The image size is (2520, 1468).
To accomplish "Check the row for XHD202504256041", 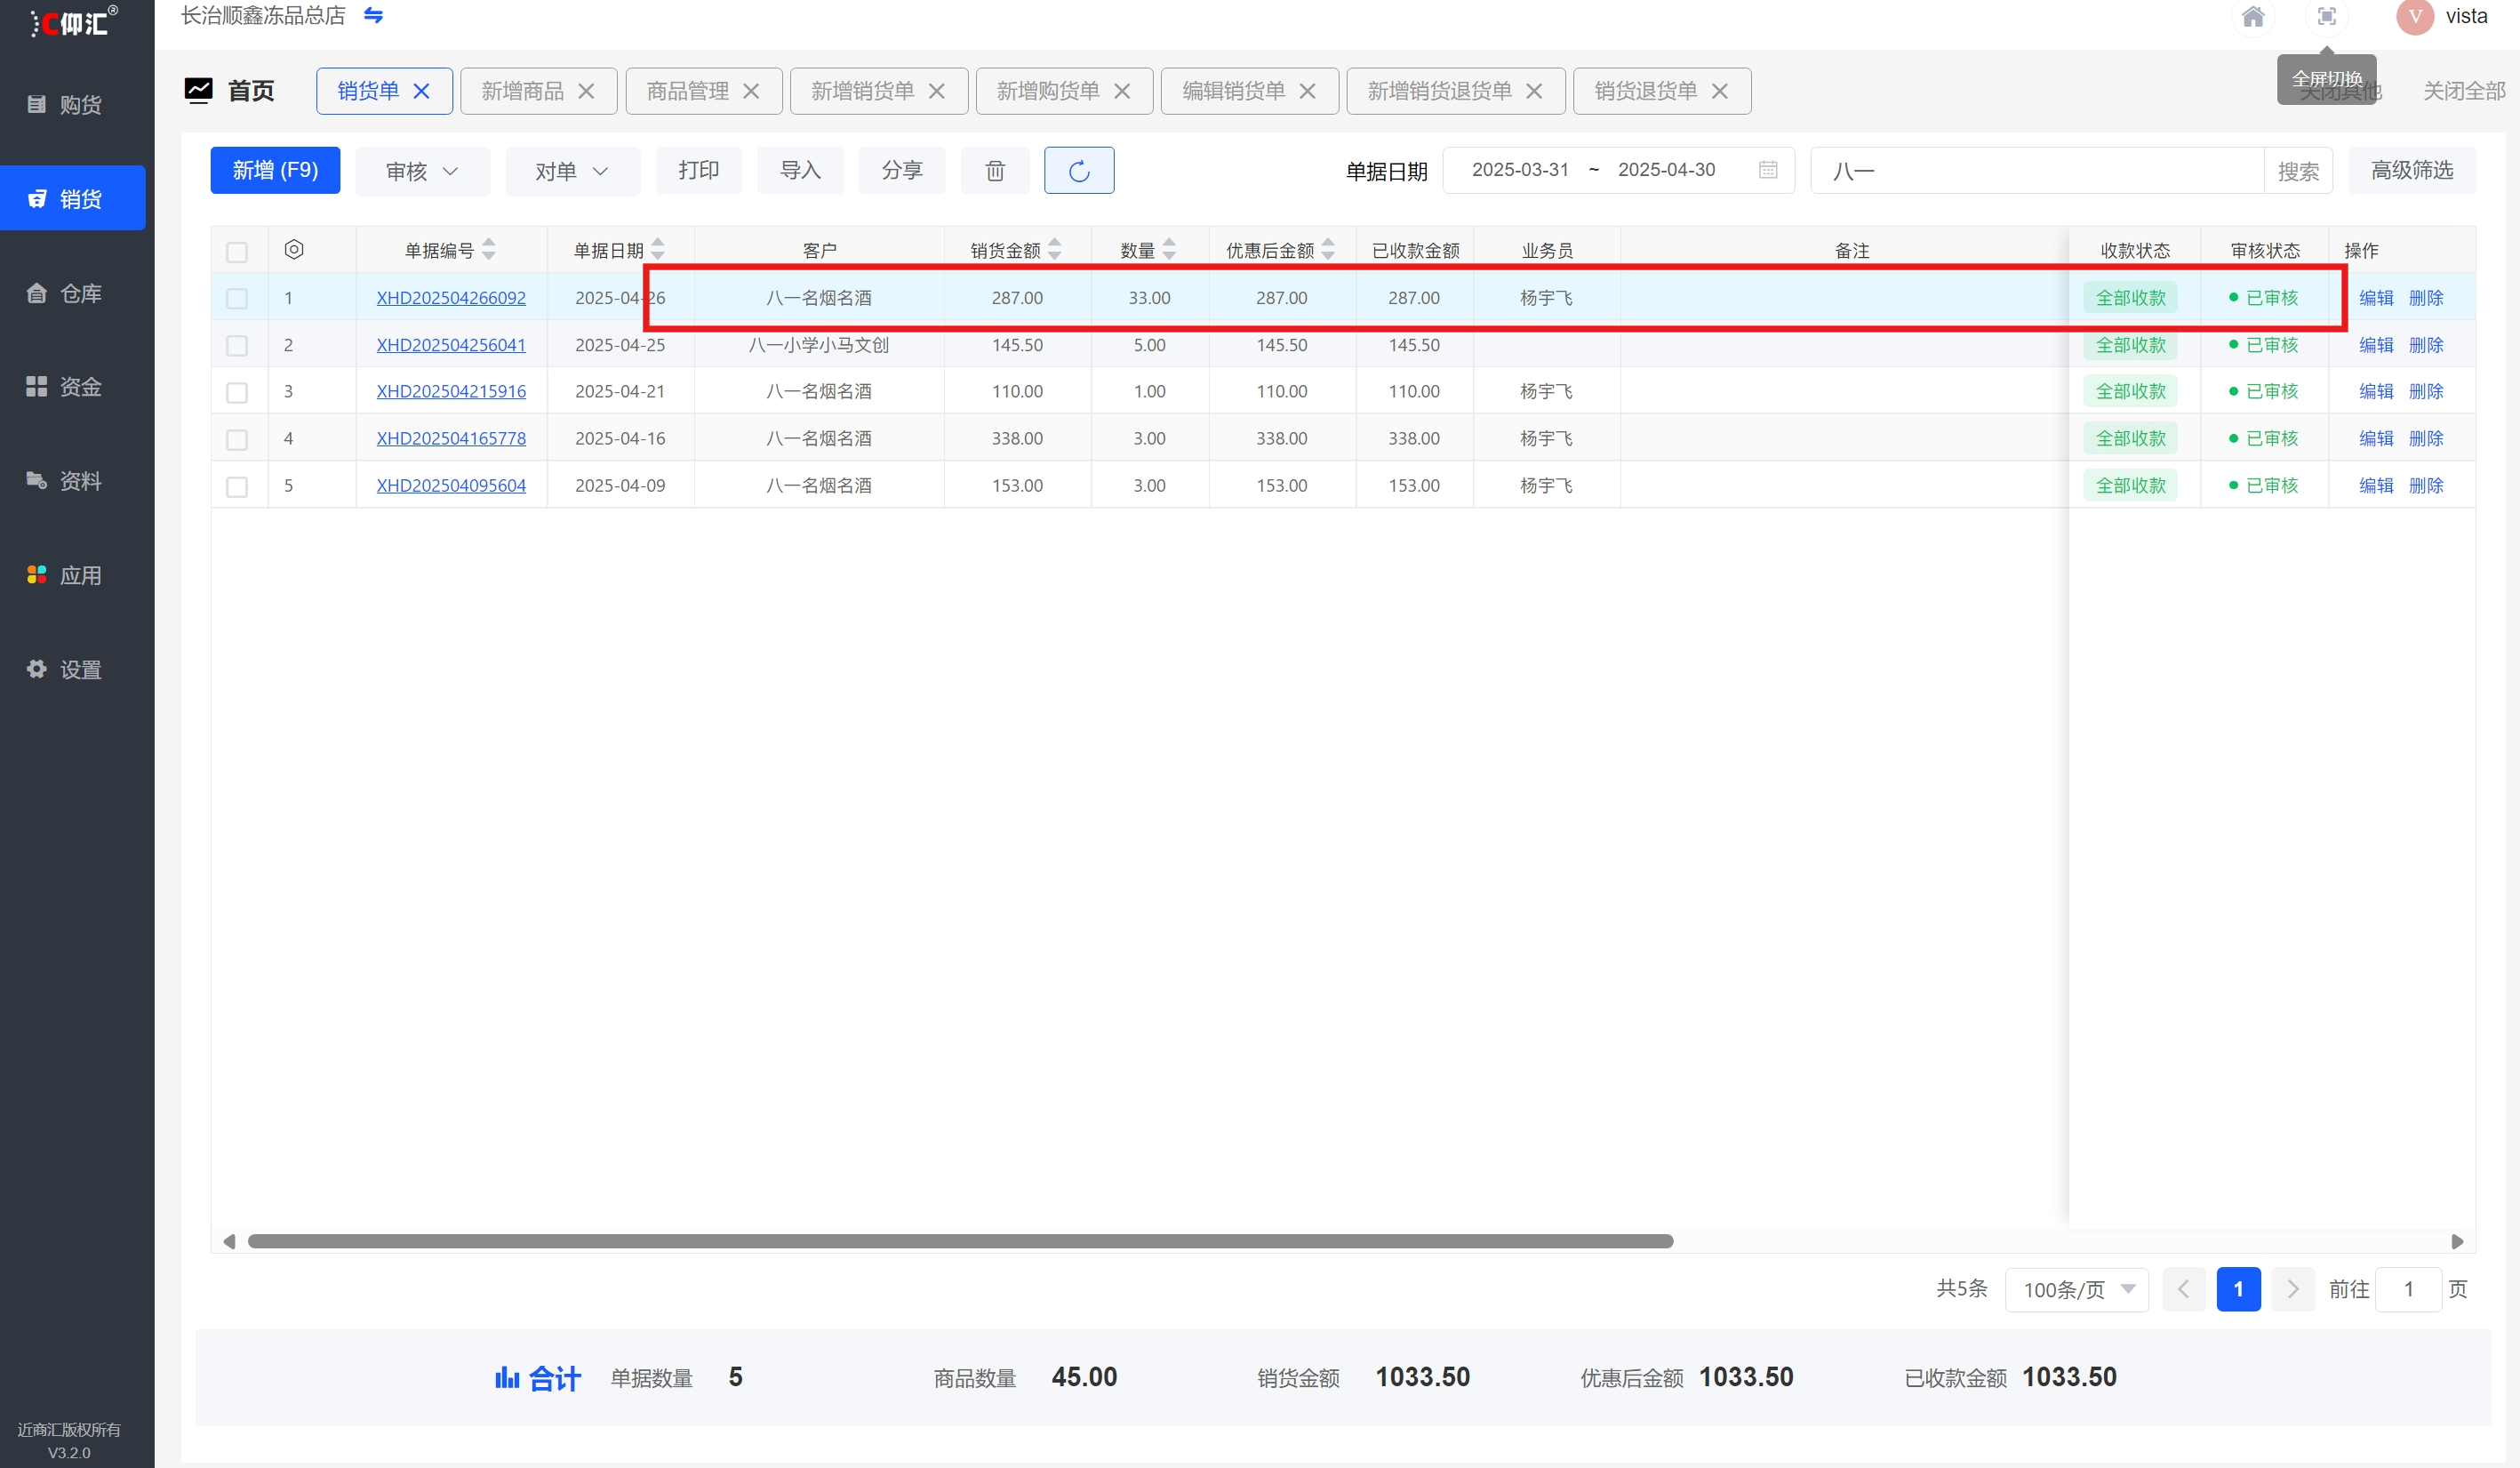I will pos(237,345).
